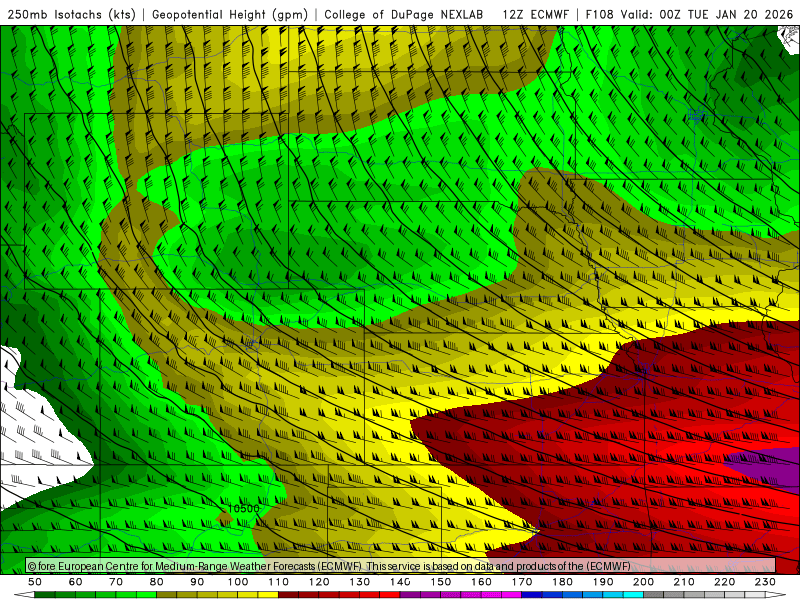Screen dimensions: 800x600
Task: Click the '220' legend value
Action: pyautogui.click(x=724, y=582)
